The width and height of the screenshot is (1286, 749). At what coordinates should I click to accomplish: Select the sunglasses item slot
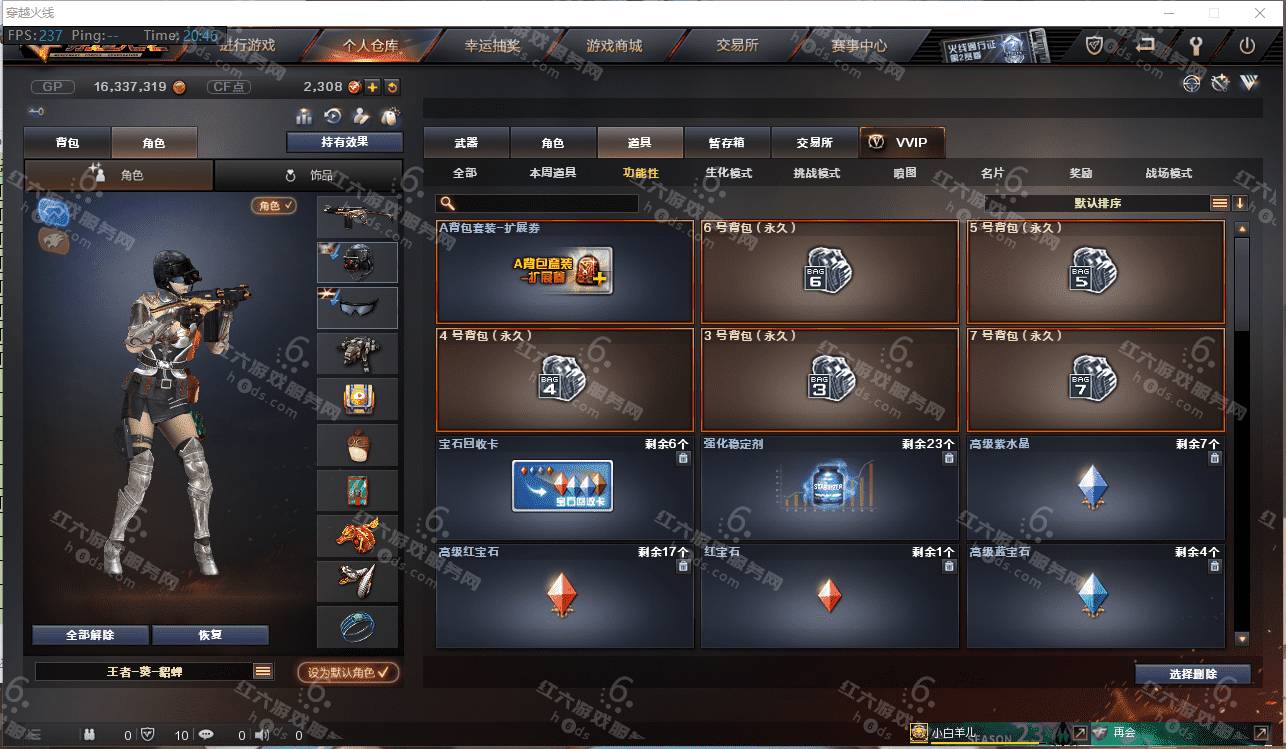pyautogui.click(x=357, y=308)
